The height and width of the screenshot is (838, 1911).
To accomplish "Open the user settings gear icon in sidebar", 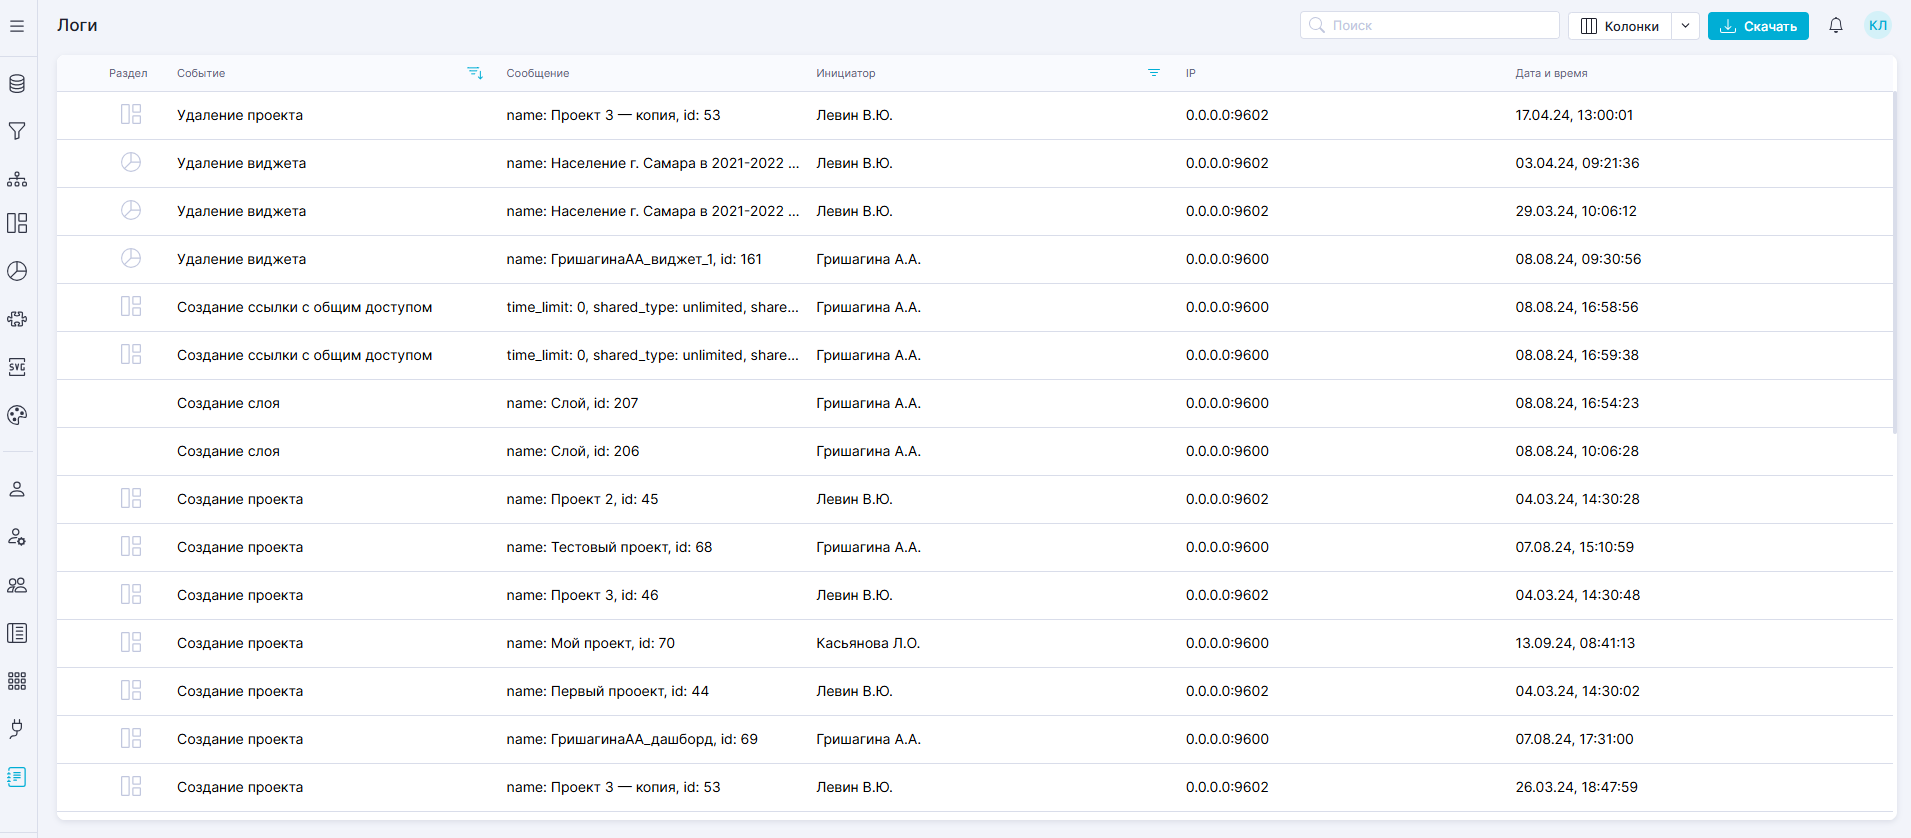I will coord(17,537).
